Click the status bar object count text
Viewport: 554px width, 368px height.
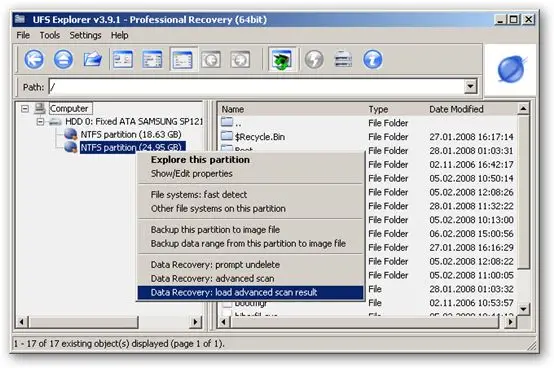(119, 343)
